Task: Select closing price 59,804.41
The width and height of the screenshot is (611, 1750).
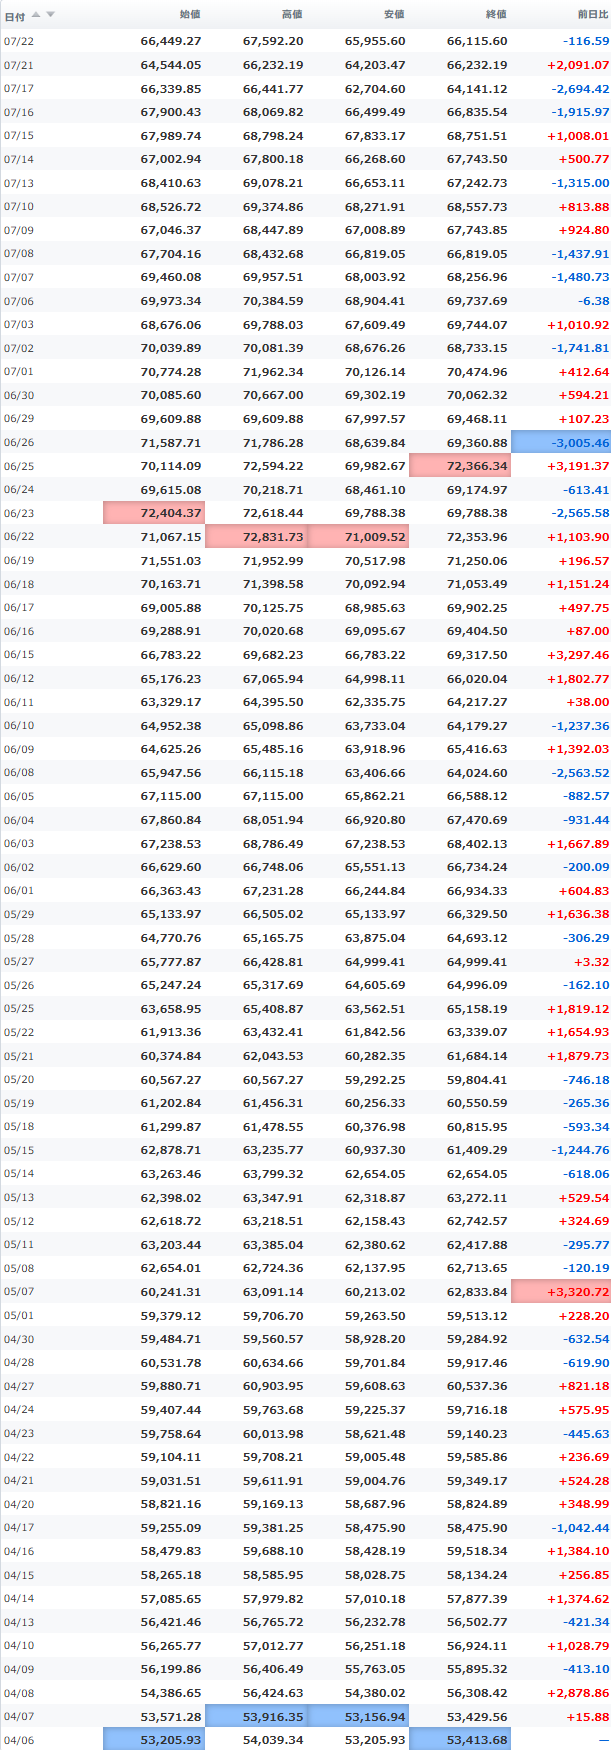Action: pyautogui.click(x=477, y=1080)
